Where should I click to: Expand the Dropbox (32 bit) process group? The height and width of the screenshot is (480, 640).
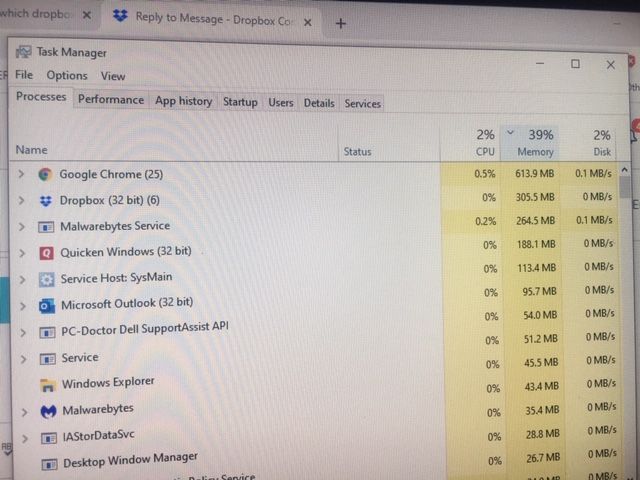[x=21, y=200]
